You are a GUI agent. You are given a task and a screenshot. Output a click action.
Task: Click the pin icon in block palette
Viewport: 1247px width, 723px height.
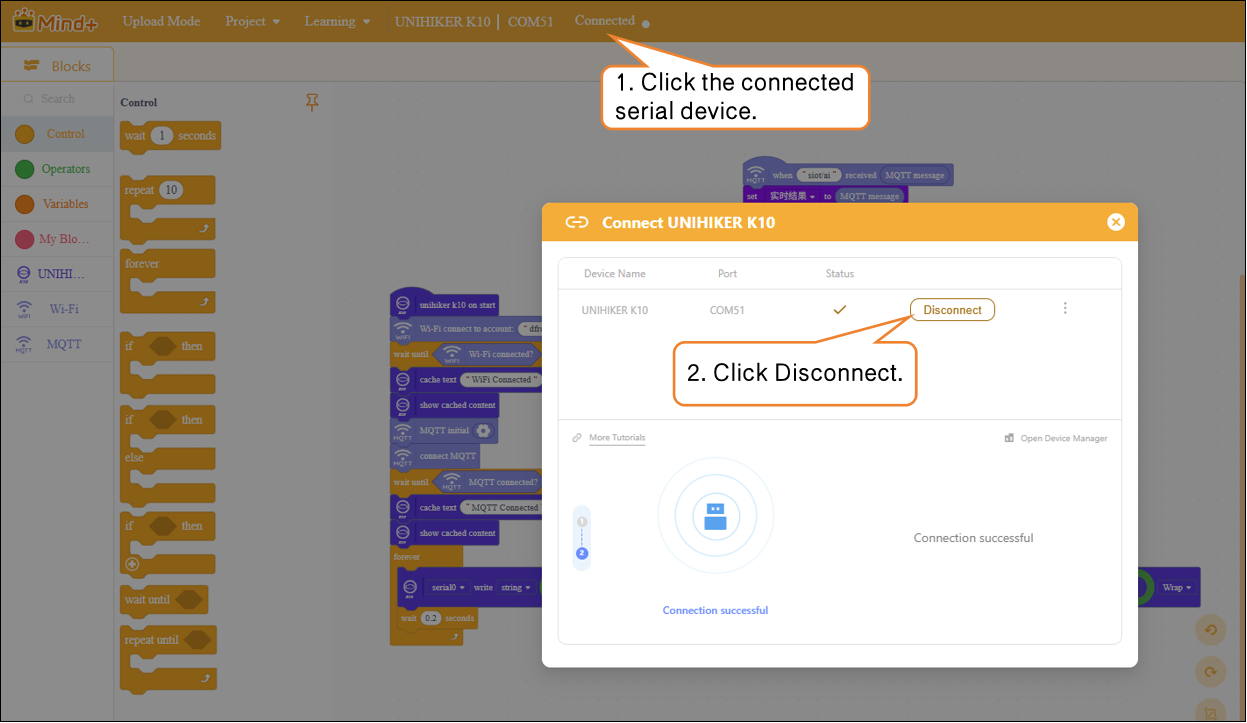[x=312, y=102]
